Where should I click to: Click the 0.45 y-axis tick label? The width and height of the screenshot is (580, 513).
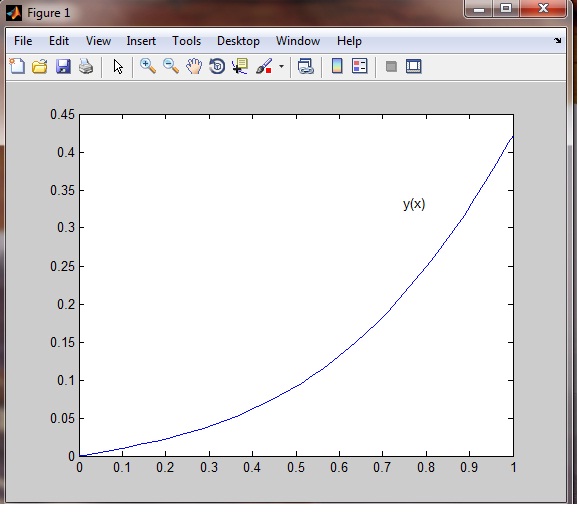[63, 114]
